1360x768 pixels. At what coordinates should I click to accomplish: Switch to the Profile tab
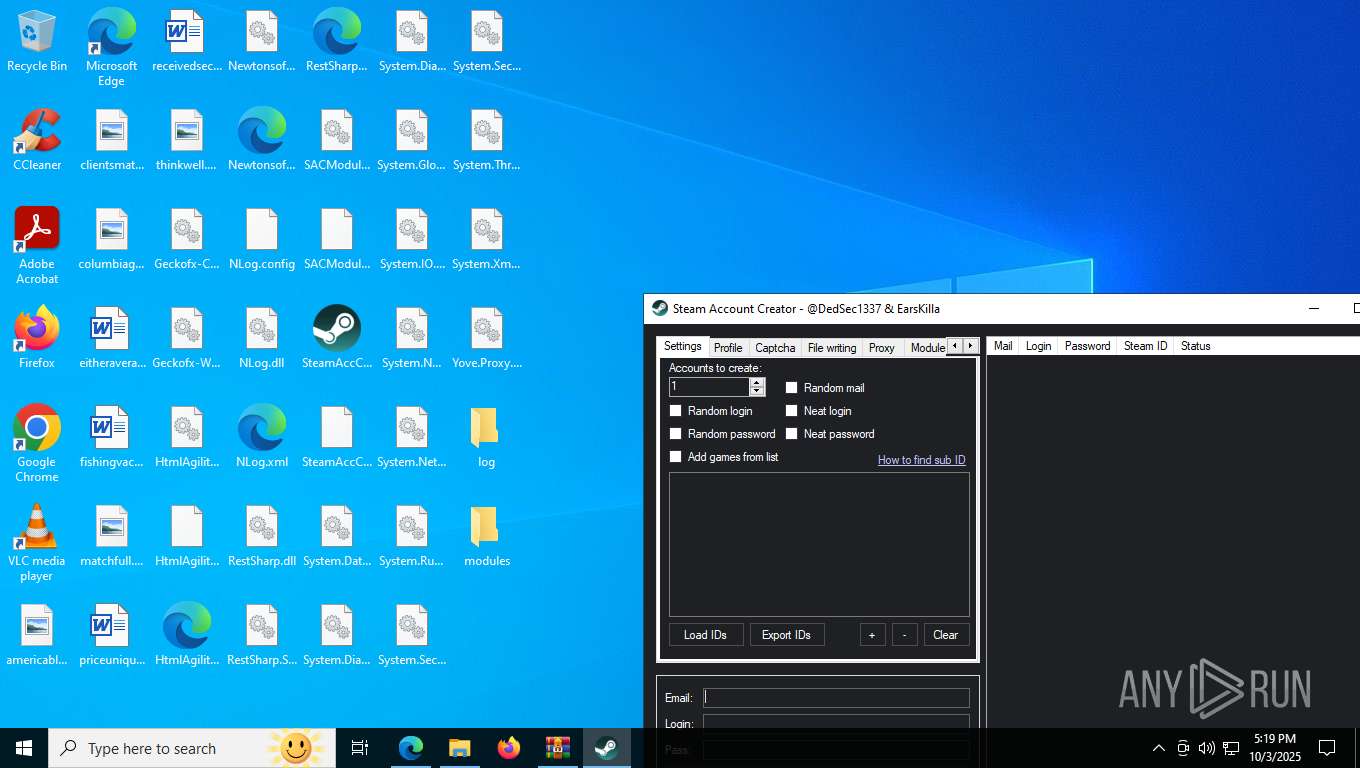coord(728,348)
